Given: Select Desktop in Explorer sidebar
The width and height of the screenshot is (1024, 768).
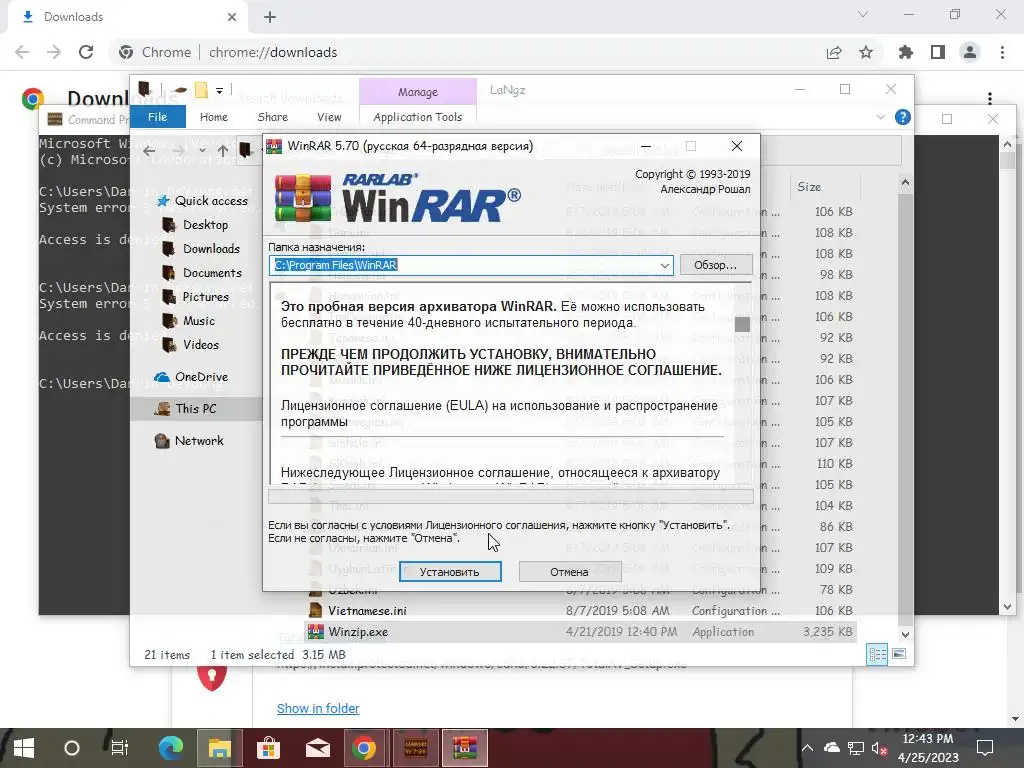Looking at the screenshot, I should coord(205,225).
